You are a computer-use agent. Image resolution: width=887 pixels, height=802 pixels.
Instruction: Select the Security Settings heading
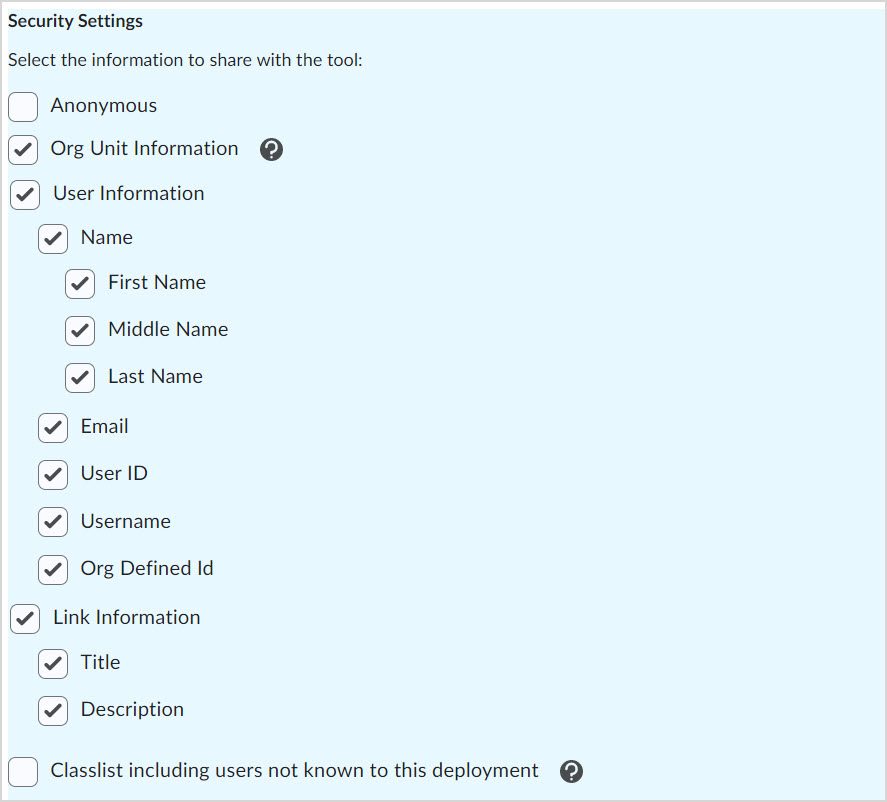[x=75, y=21]
